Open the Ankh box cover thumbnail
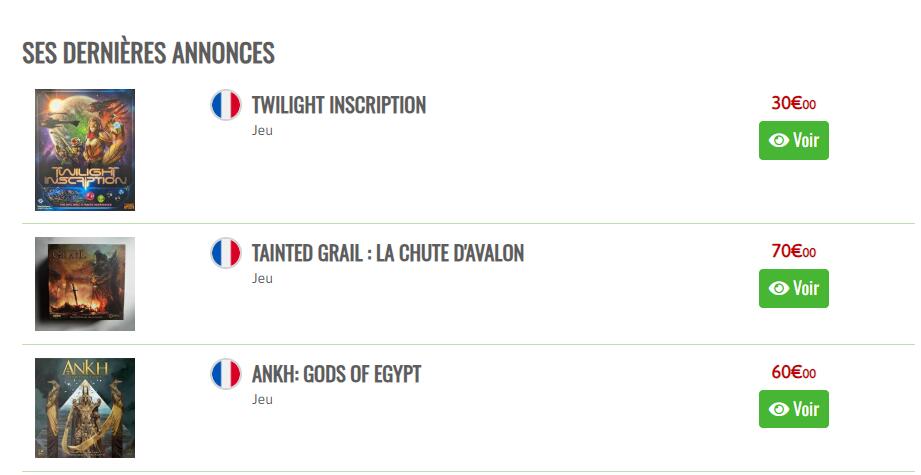The image size is (921, 475). [85, 408]
